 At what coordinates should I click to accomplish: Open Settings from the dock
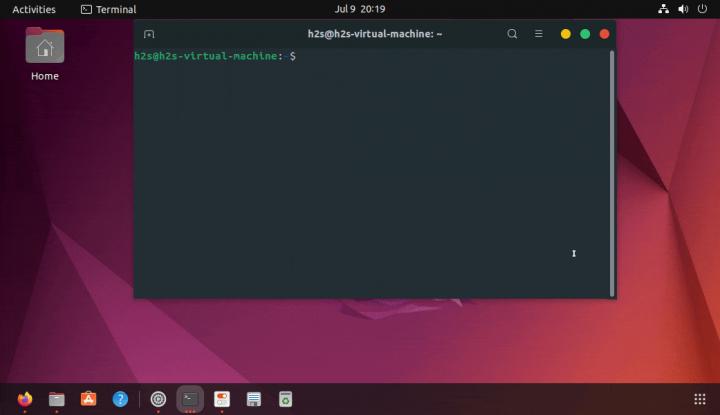[158, 399]
